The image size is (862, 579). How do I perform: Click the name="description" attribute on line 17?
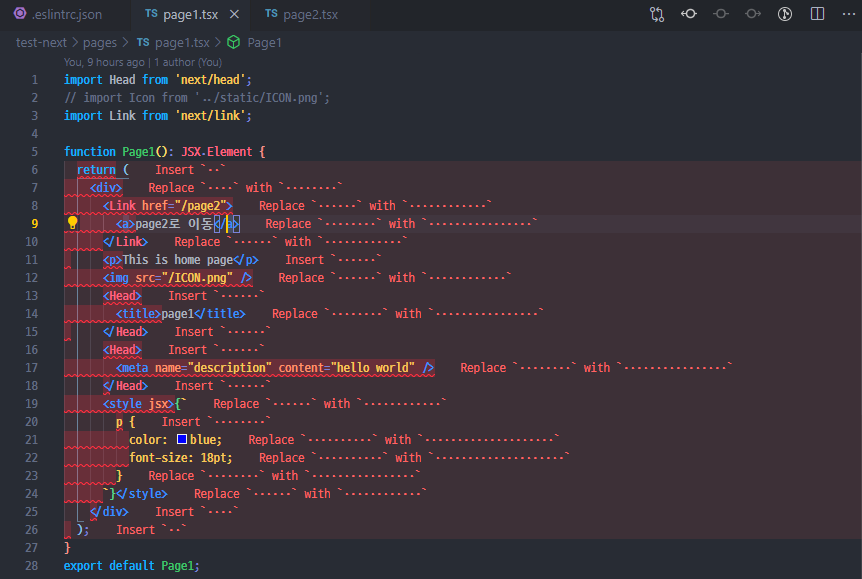(x=213, y=367)
